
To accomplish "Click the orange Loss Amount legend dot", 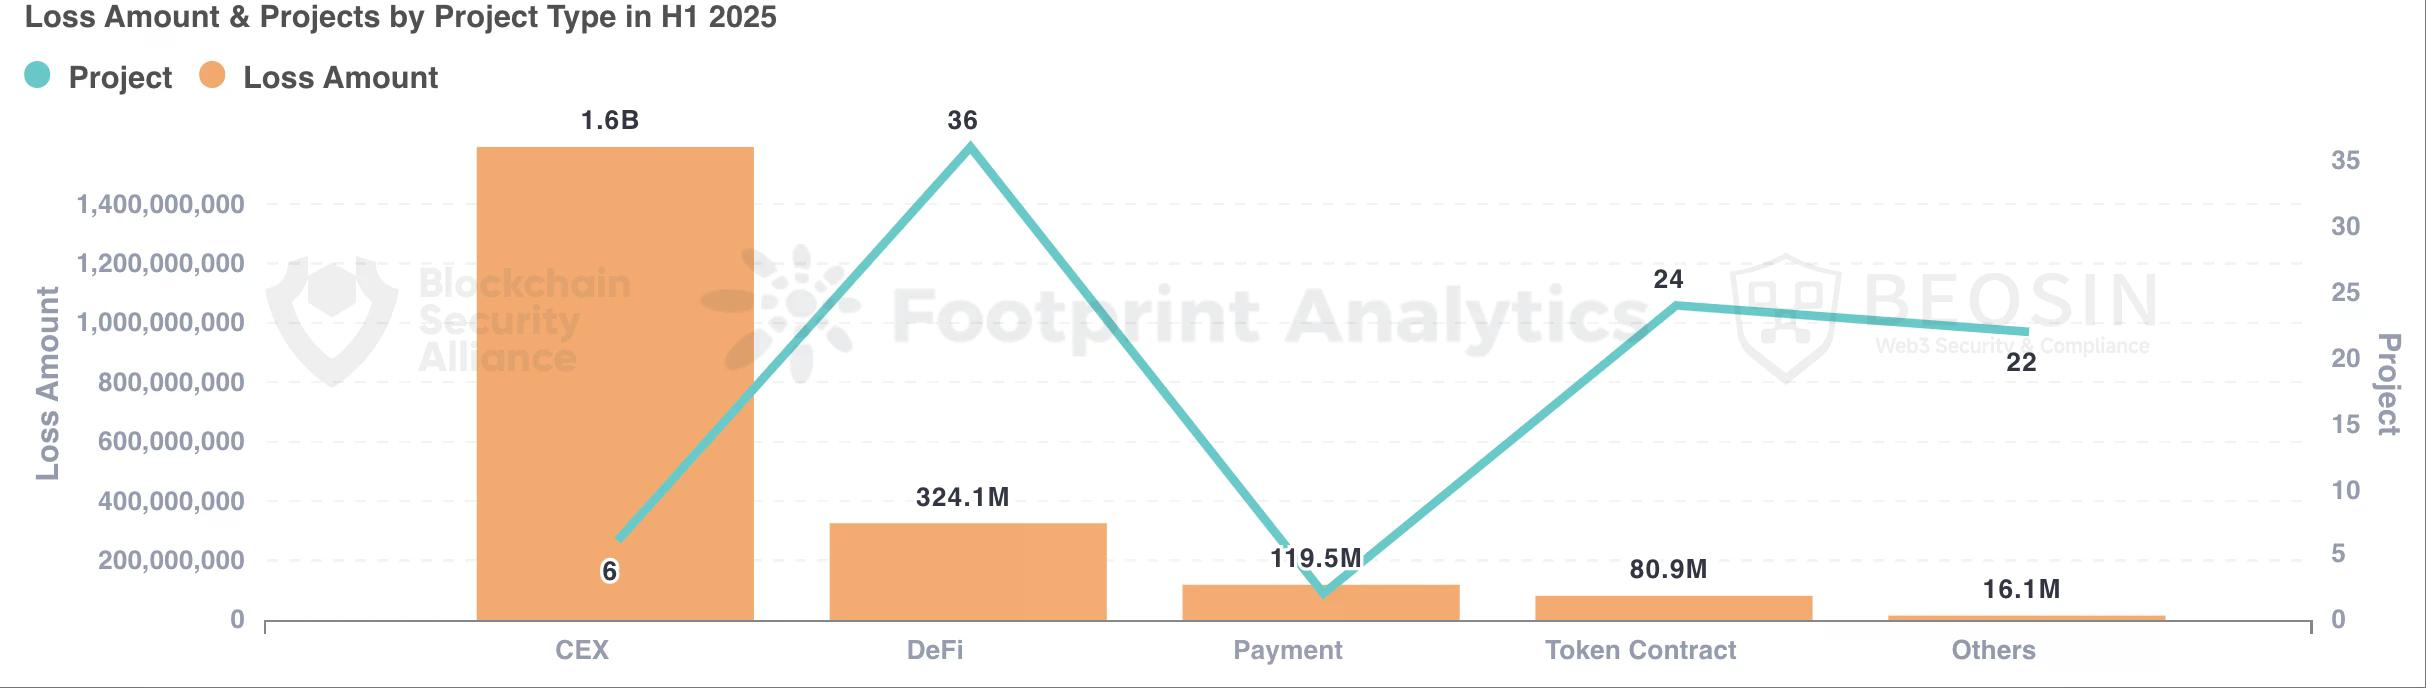I will 212,75.
